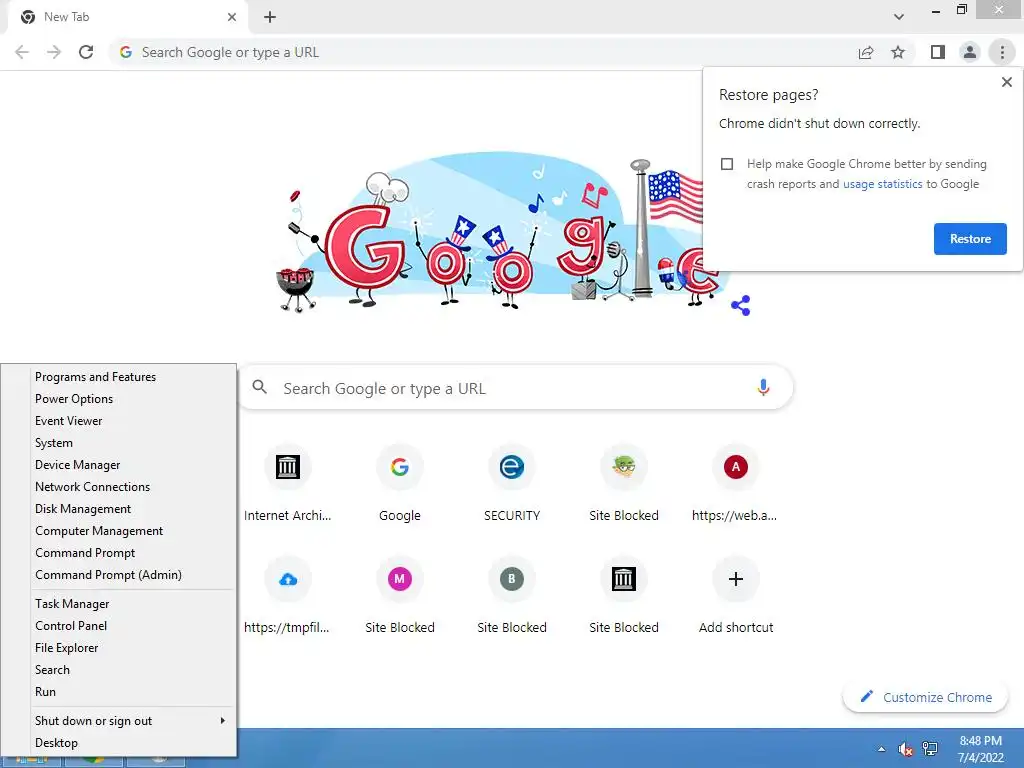Choose Programs and Features
Screen dimensions: 1024x768
(x=118, y=377)
